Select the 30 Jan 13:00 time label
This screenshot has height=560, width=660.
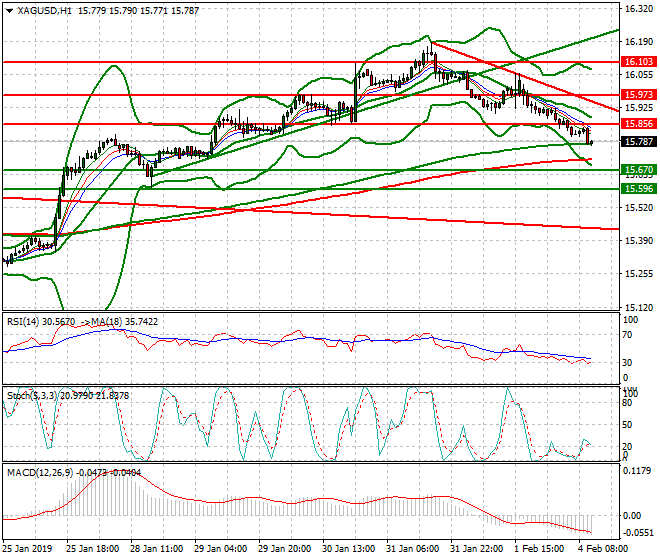[348, 549]
